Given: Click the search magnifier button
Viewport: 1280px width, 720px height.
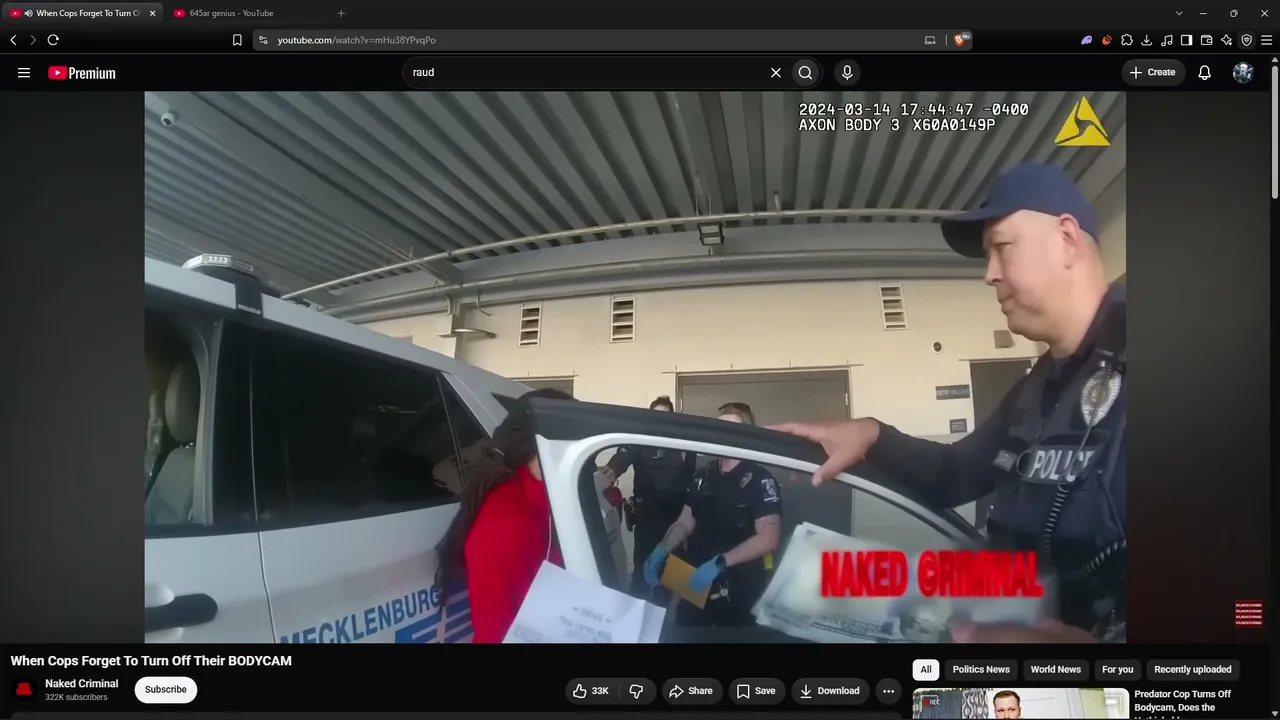Looking at the screenshot, I should point(805,72).
